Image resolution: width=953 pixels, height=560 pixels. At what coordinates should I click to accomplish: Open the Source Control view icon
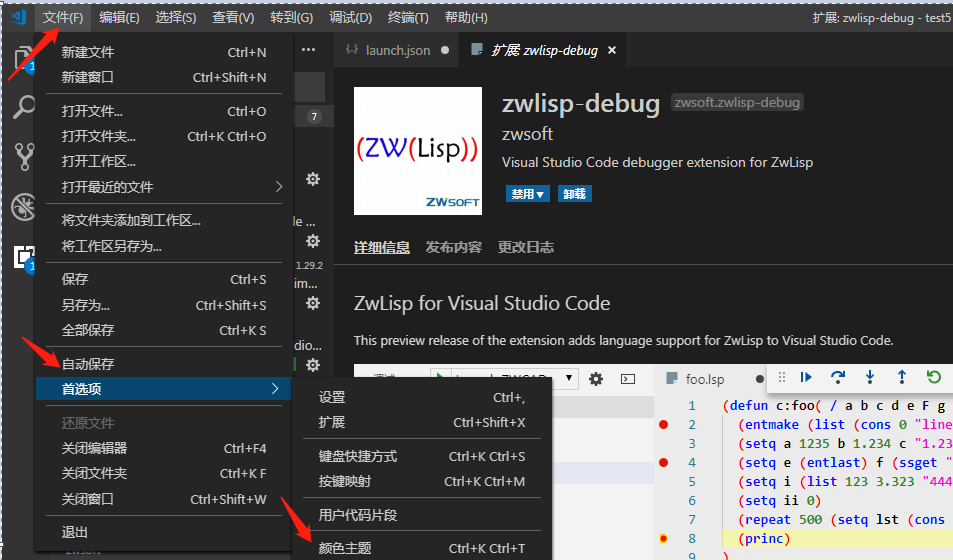pyautogui.click(x=24, y=157)
